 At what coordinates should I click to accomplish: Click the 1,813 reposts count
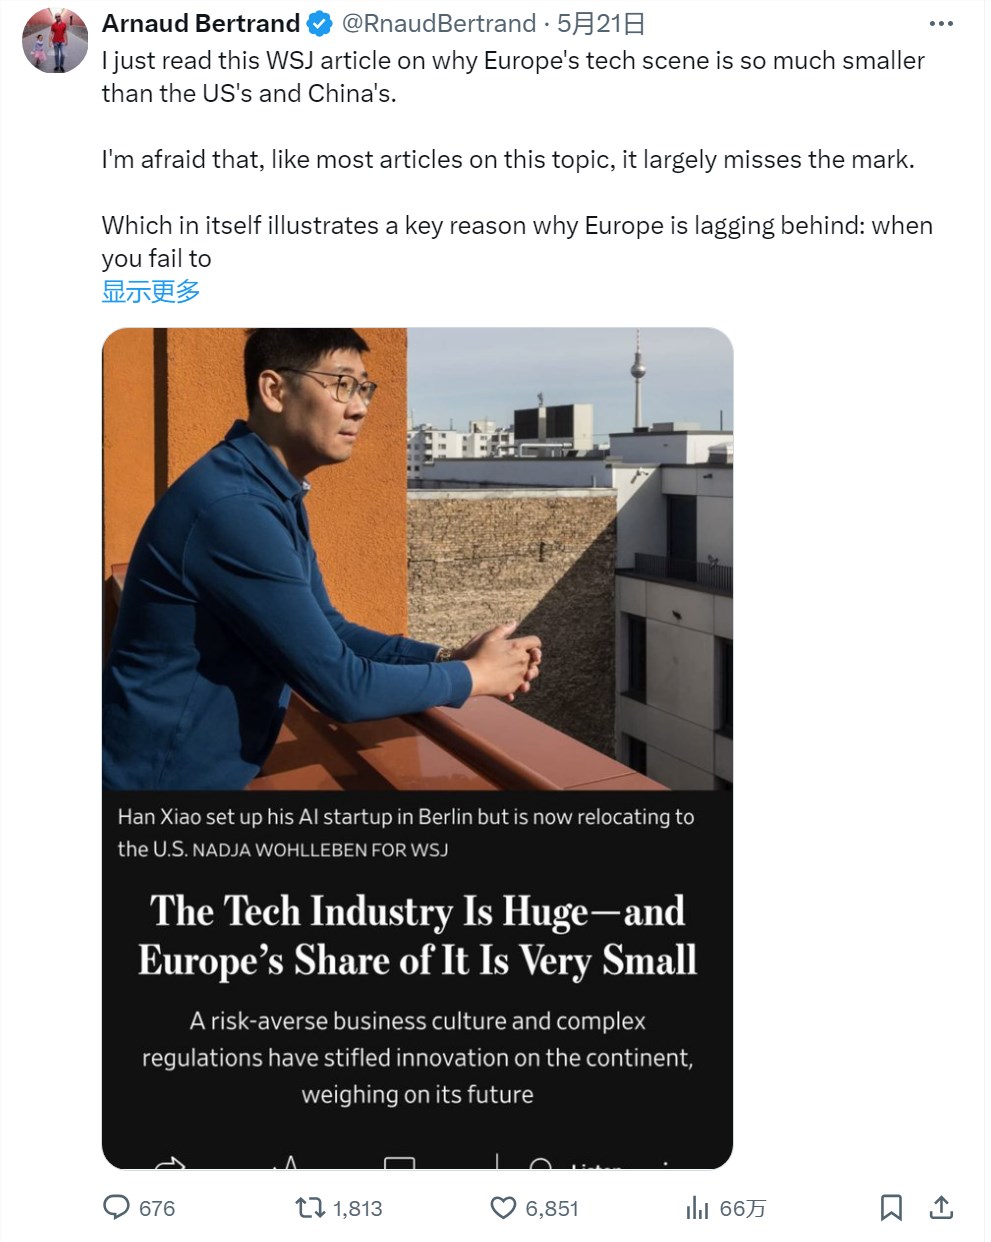[x=358, y=1208]
